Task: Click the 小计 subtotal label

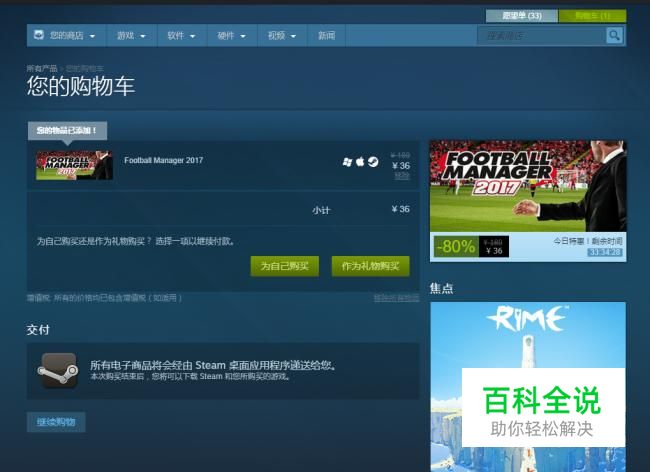Action: pos(321,210)
